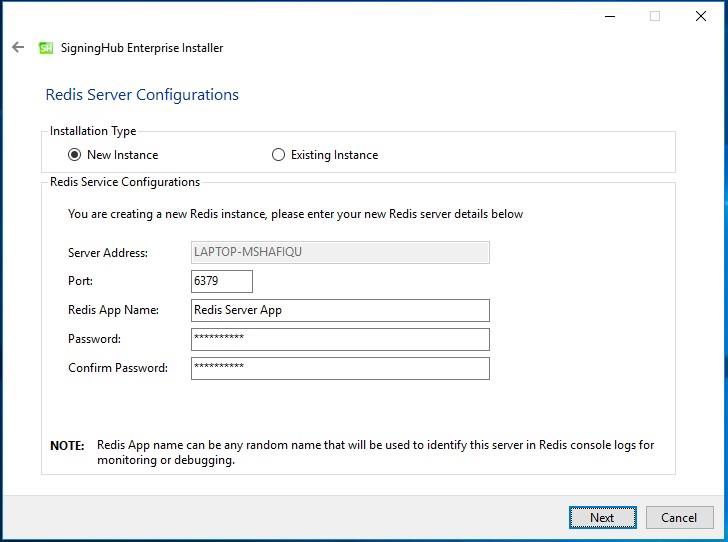The width and height of the screenshot is (728, 542).
Task: Click the Confirm Password label
Action: pyautogui.click(x=118, y=368)
